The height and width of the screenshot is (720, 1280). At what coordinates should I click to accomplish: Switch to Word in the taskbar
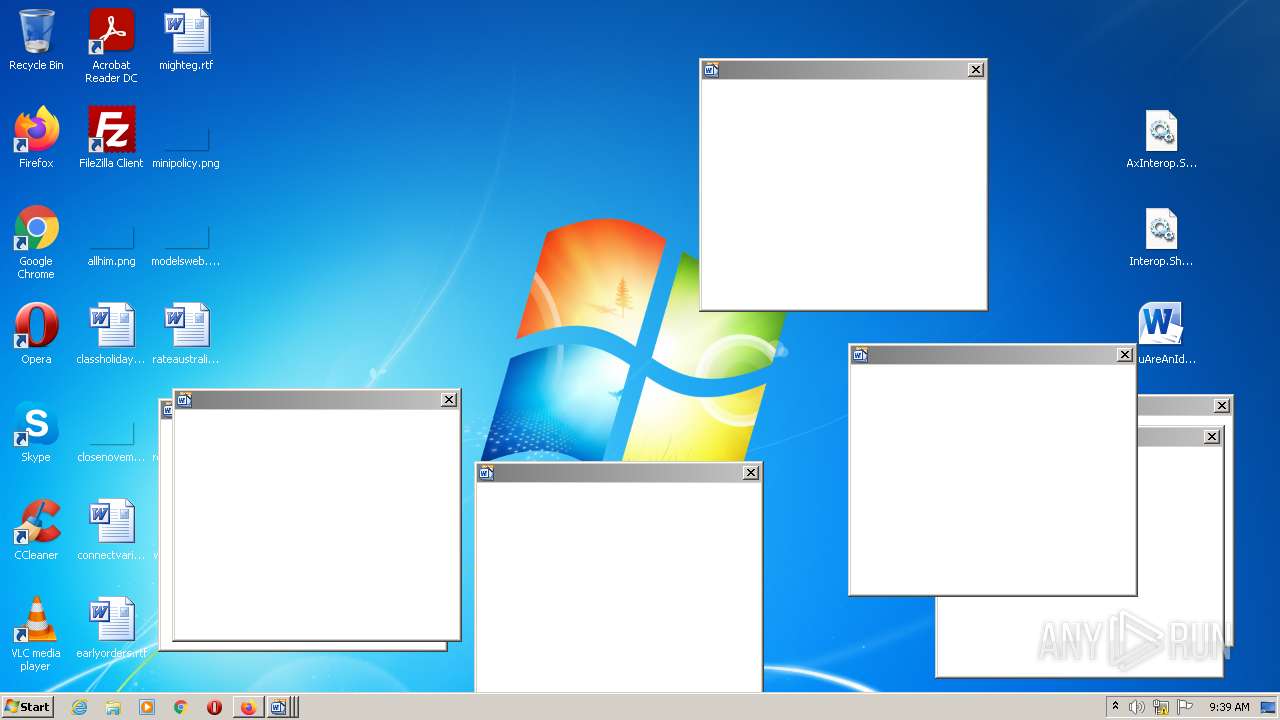tap(280, 707)
